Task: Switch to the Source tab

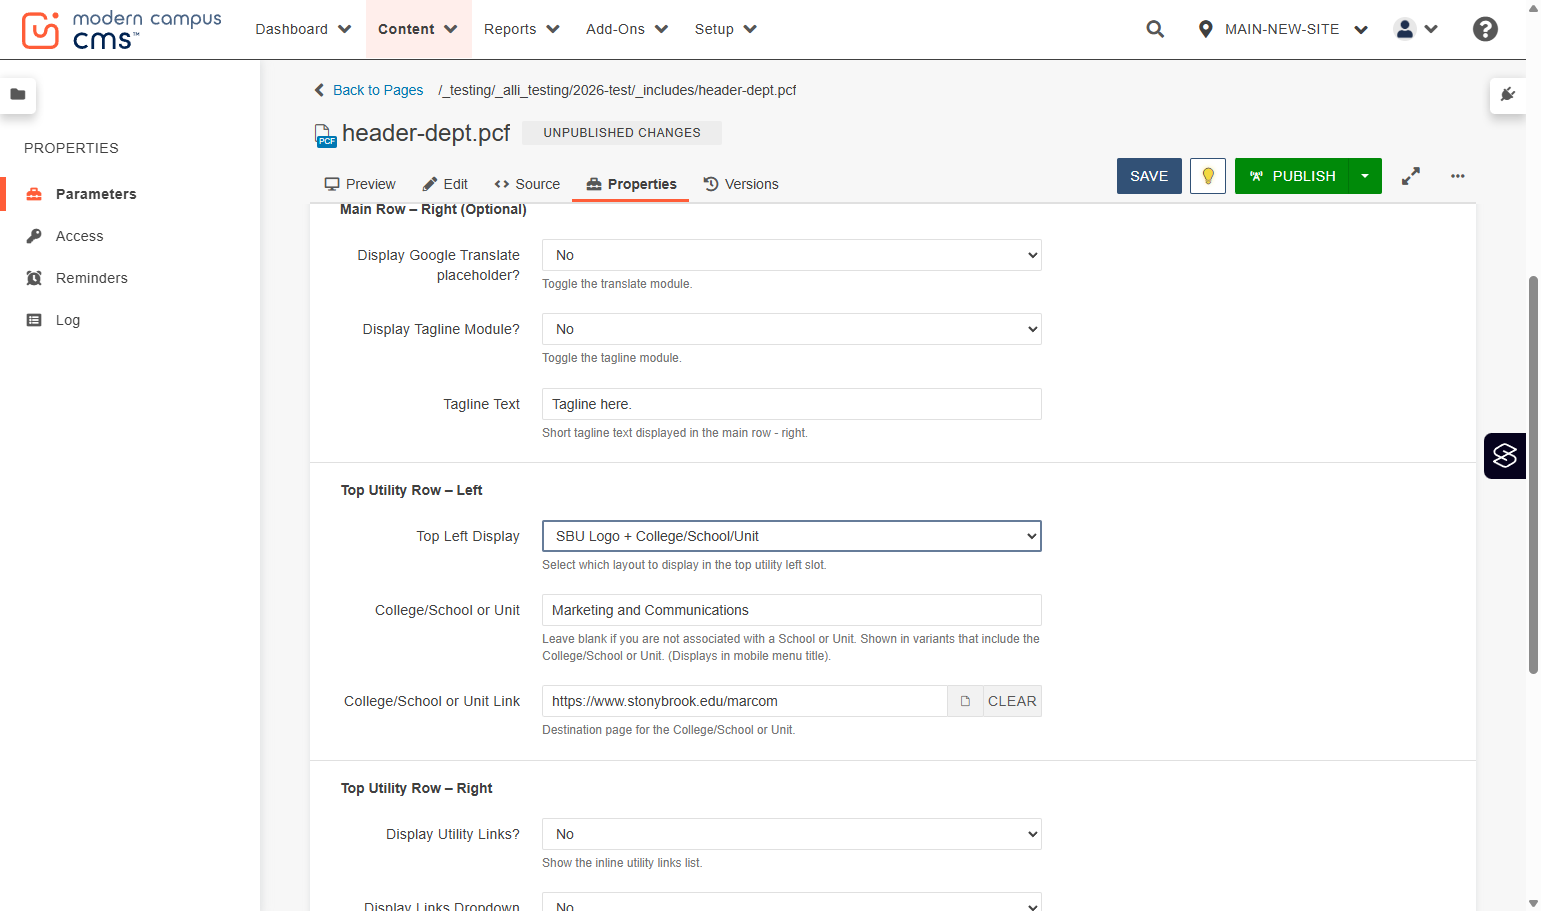Action: pos(527,184)
